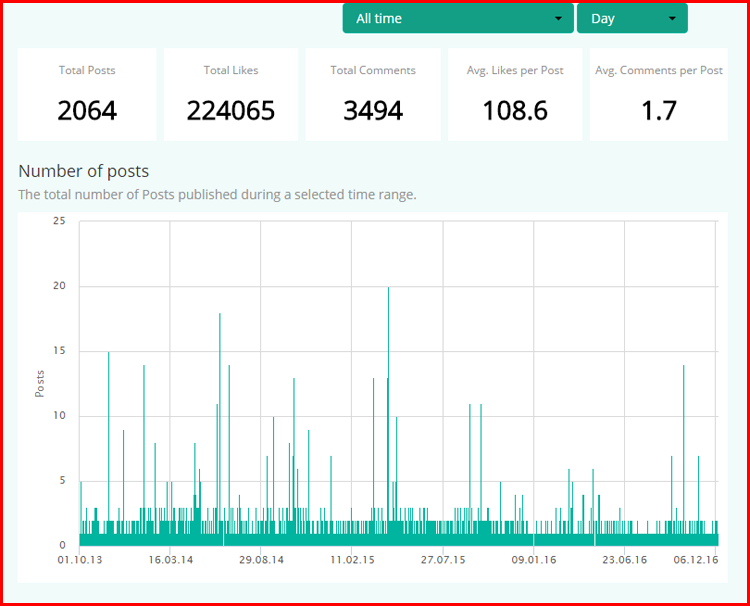Screen dimensions: 750x606
Task: Click the y-axis value 10
Action: click(59, 416)
